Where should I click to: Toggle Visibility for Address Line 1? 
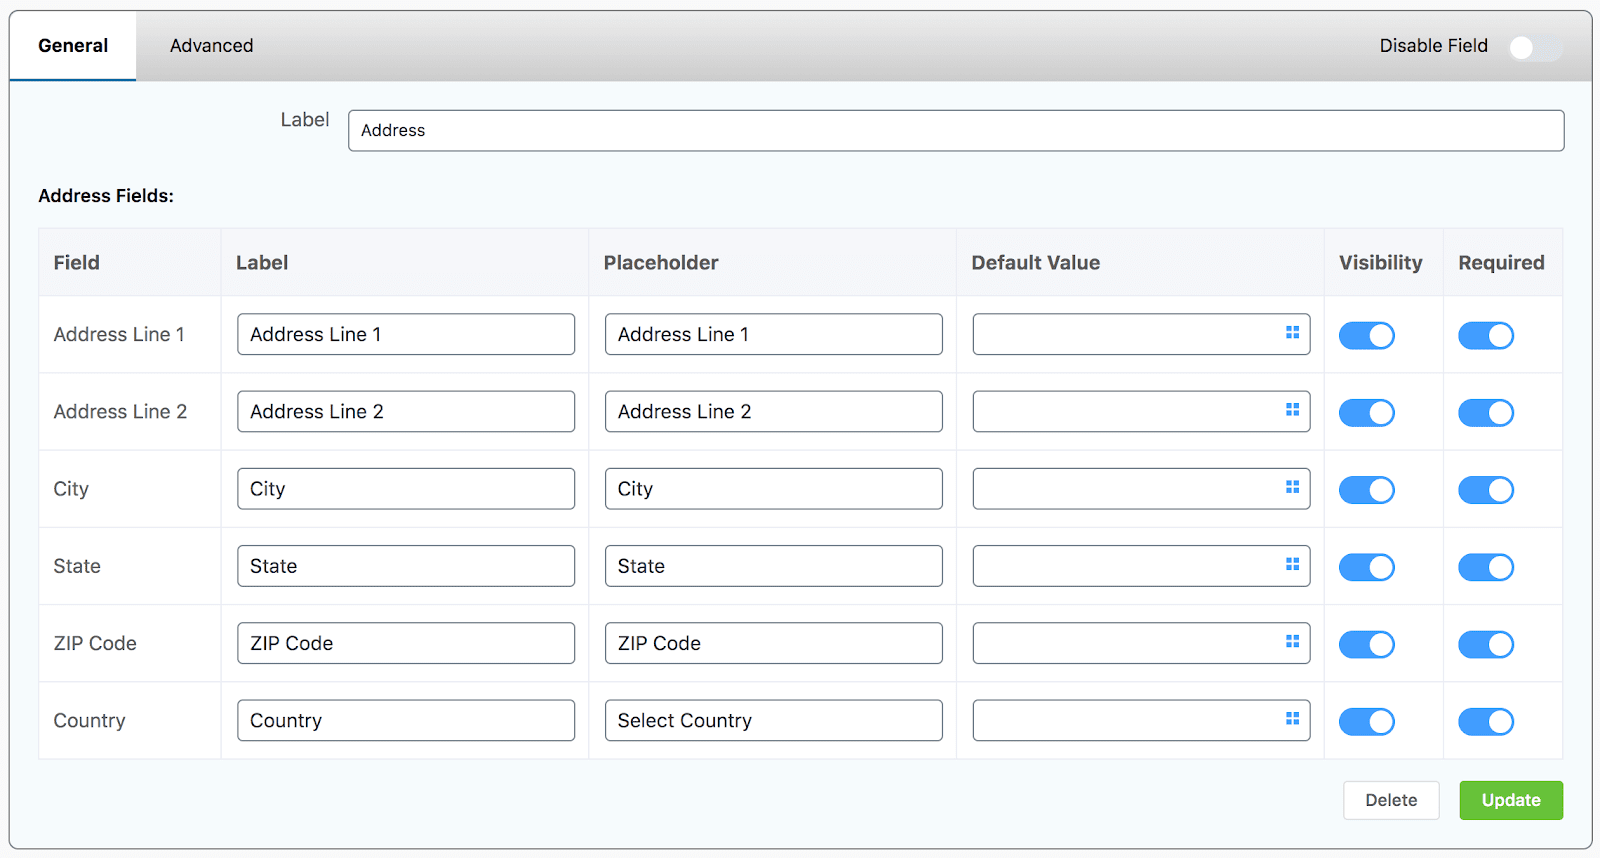(1366, 336)
